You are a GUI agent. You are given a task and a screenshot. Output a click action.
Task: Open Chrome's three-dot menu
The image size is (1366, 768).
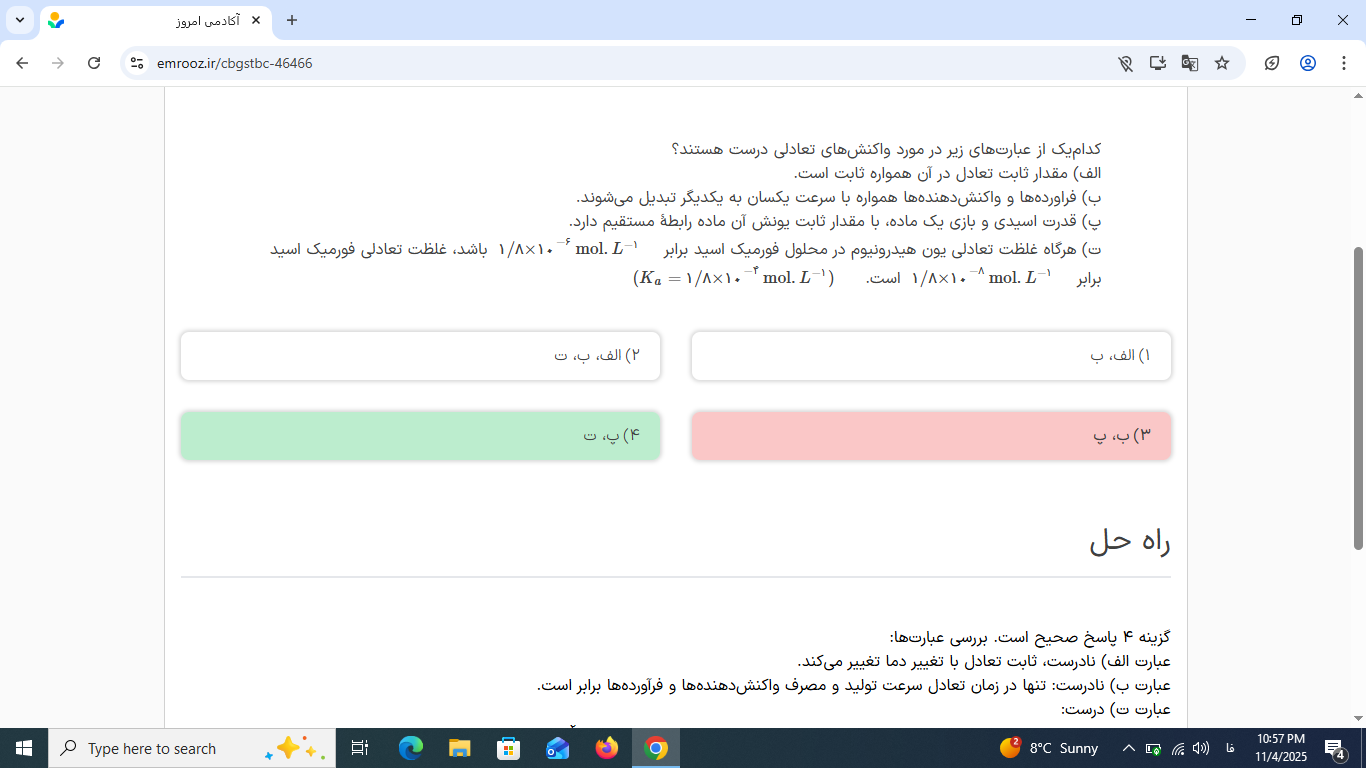click(x=1343, y=63)
